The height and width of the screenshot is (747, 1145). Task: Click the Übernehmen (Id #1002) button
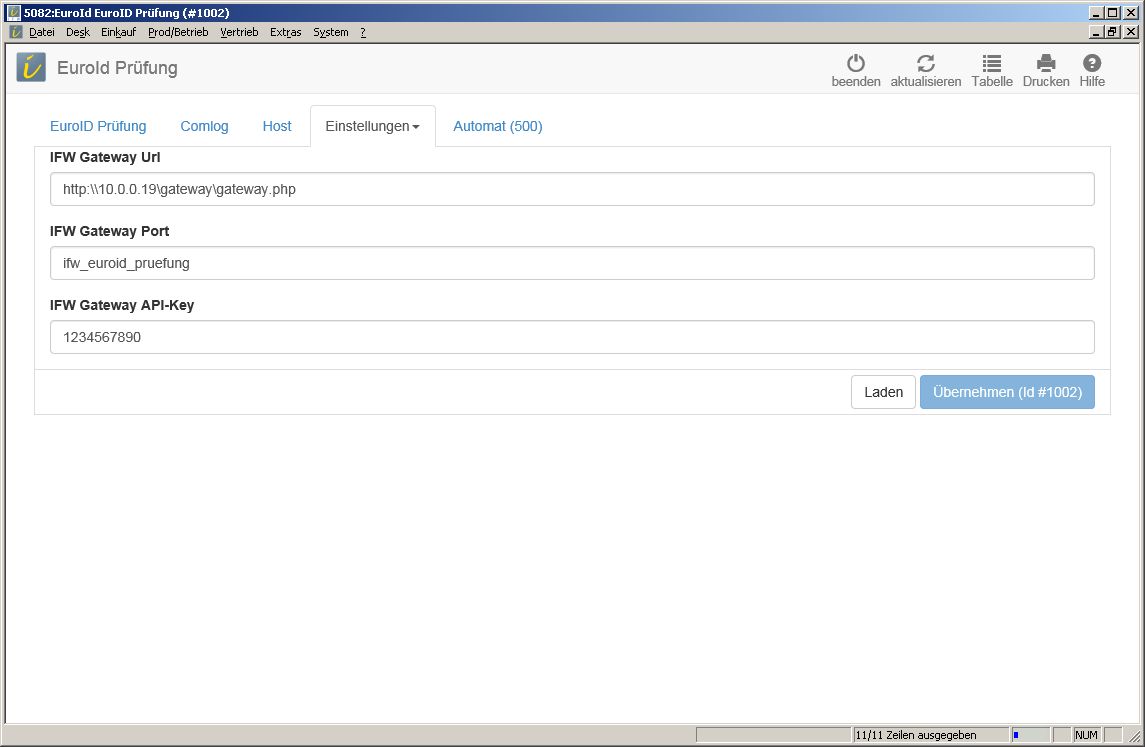coord(1007,392)
